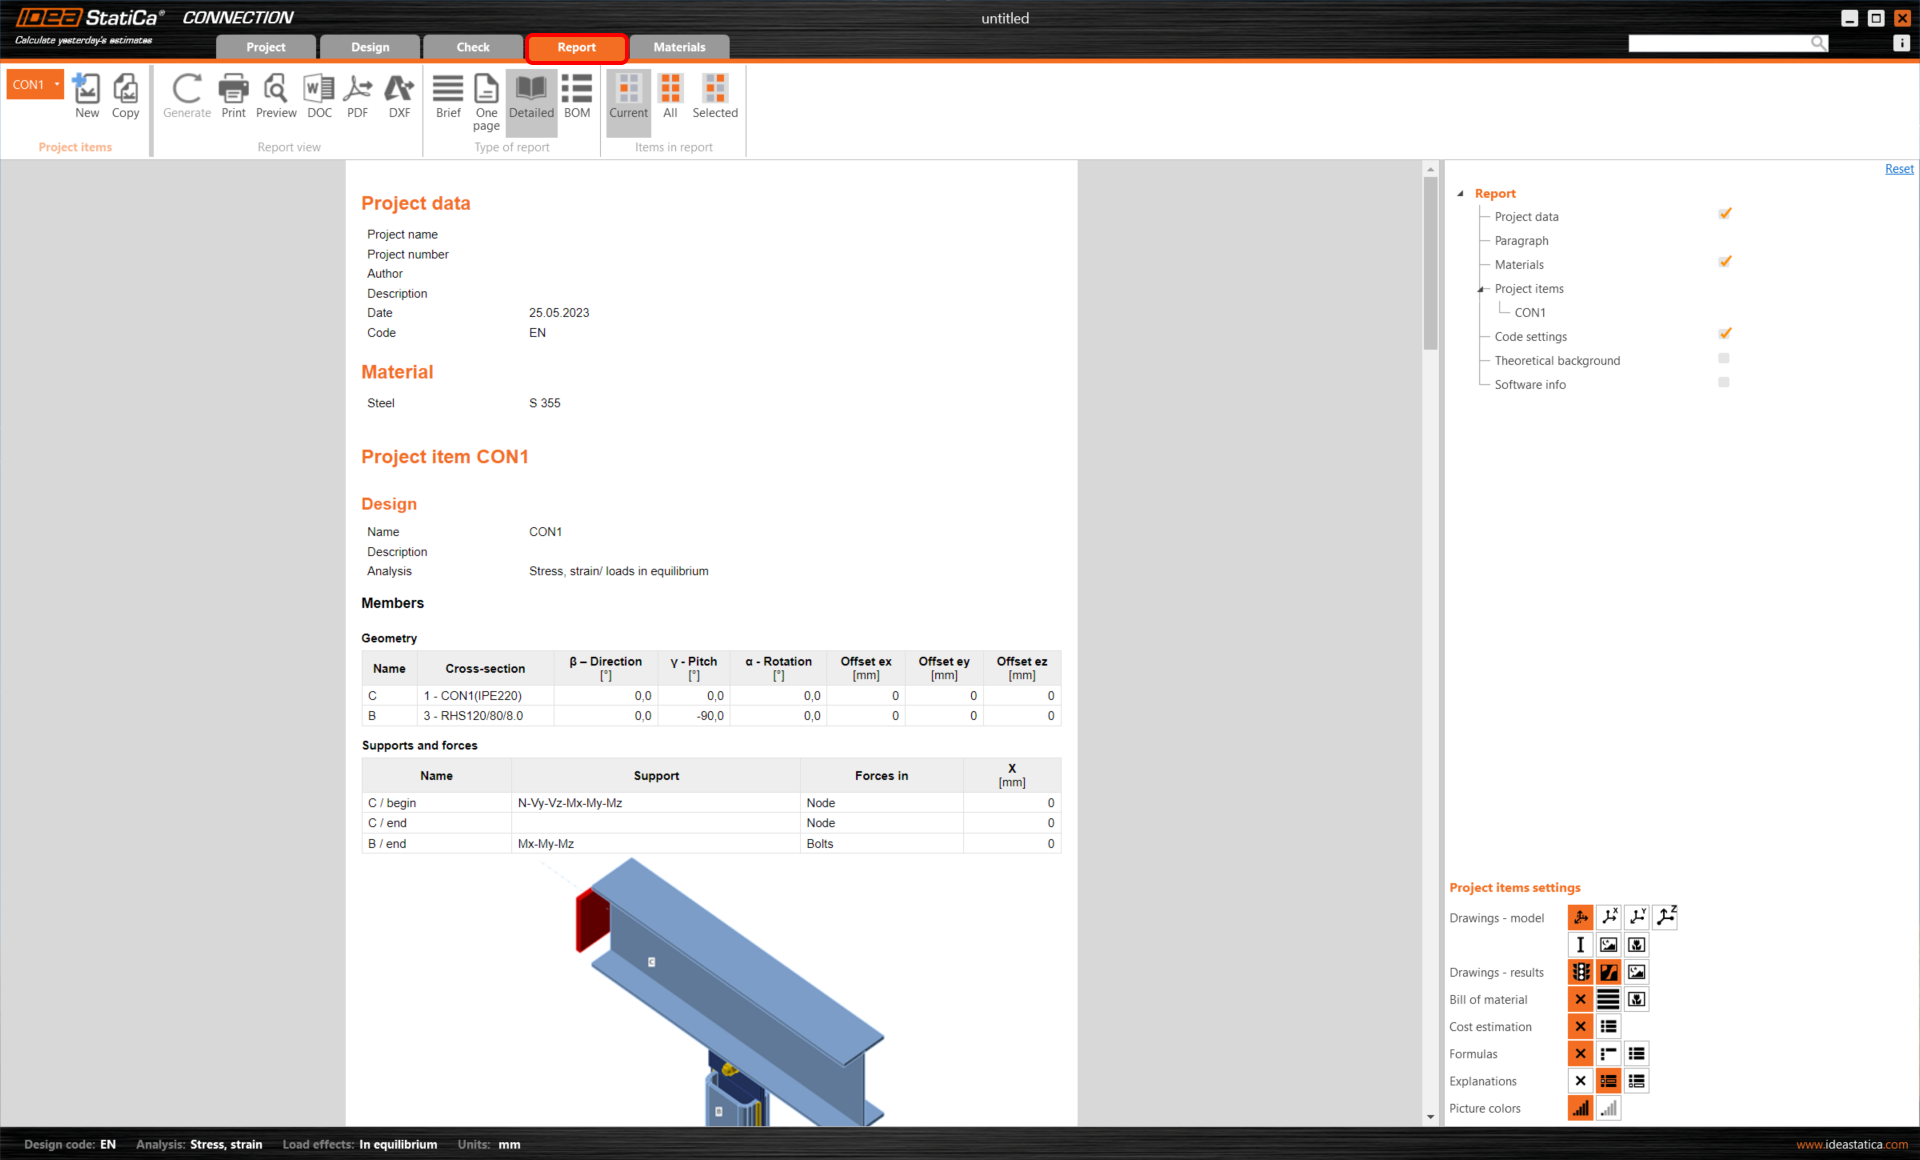Select the BOM report type
This screenshot has width=1920, height=1160.
point(577,96)
